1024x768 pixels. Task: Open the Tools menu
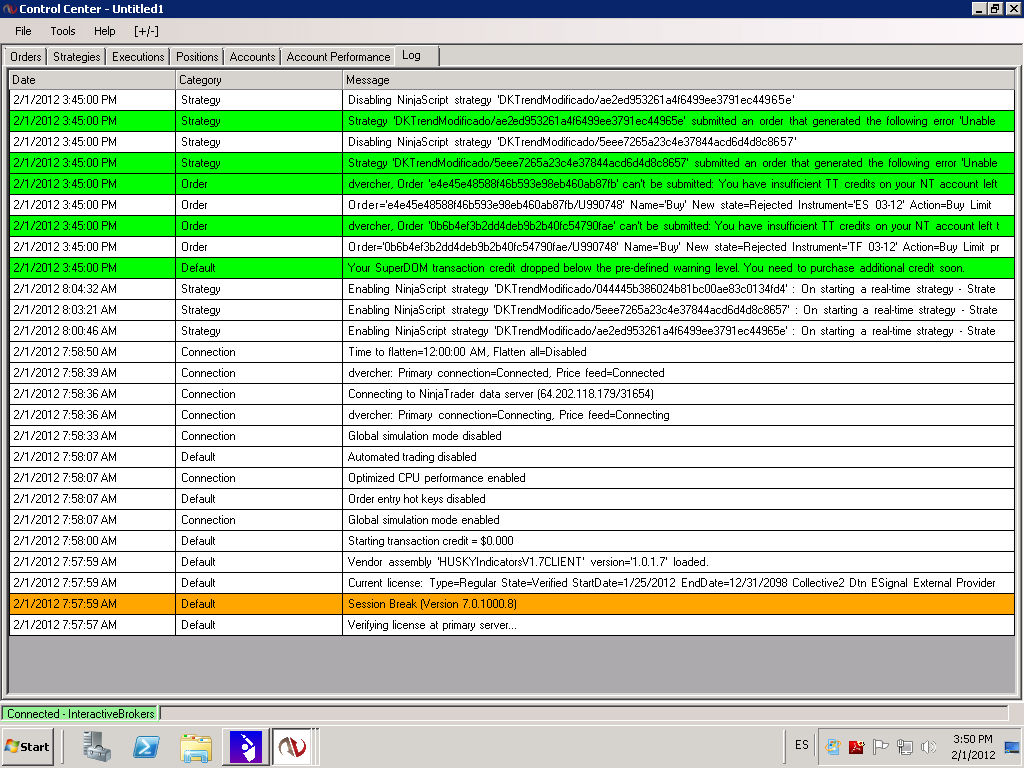pos(63,31)
